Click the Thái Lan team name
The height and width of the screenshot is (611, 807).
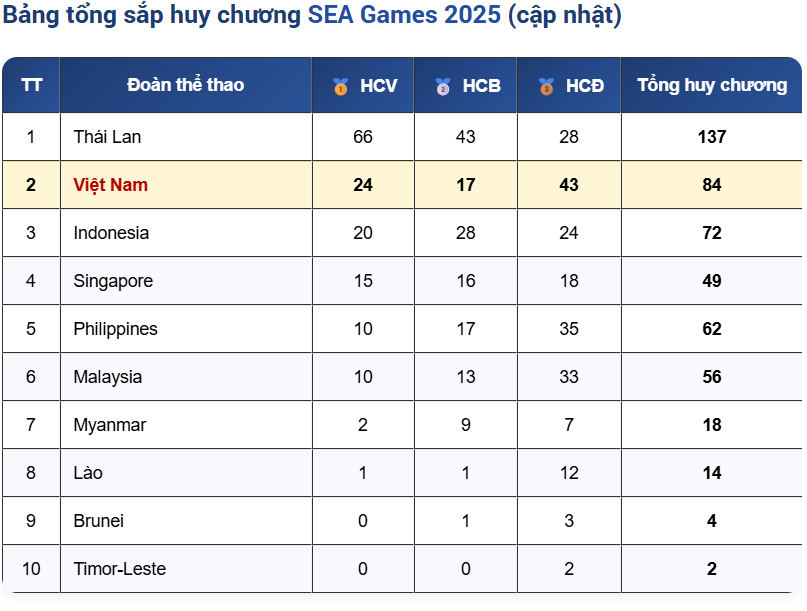[107, 137]
